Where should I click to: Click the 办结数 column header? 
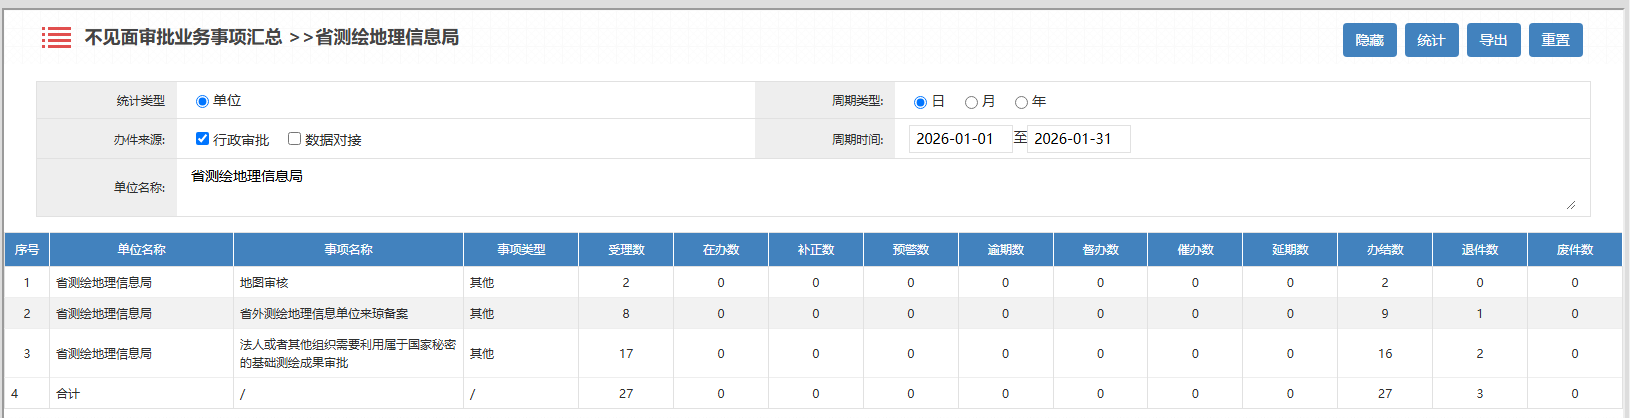pyautogui.click(x=1385, y=250)
